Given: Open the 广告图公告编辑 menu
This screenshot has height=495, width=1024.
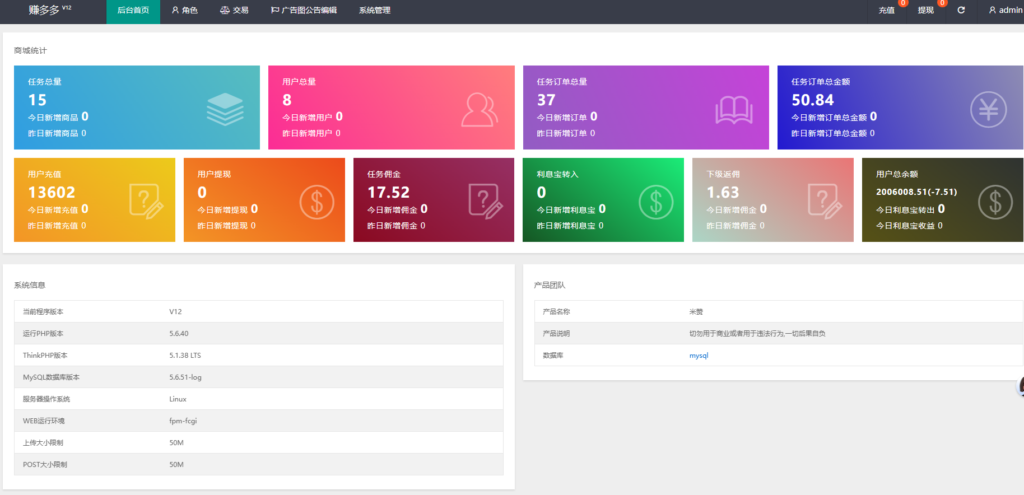Looking at the screenshot, I should pos(304,10).
